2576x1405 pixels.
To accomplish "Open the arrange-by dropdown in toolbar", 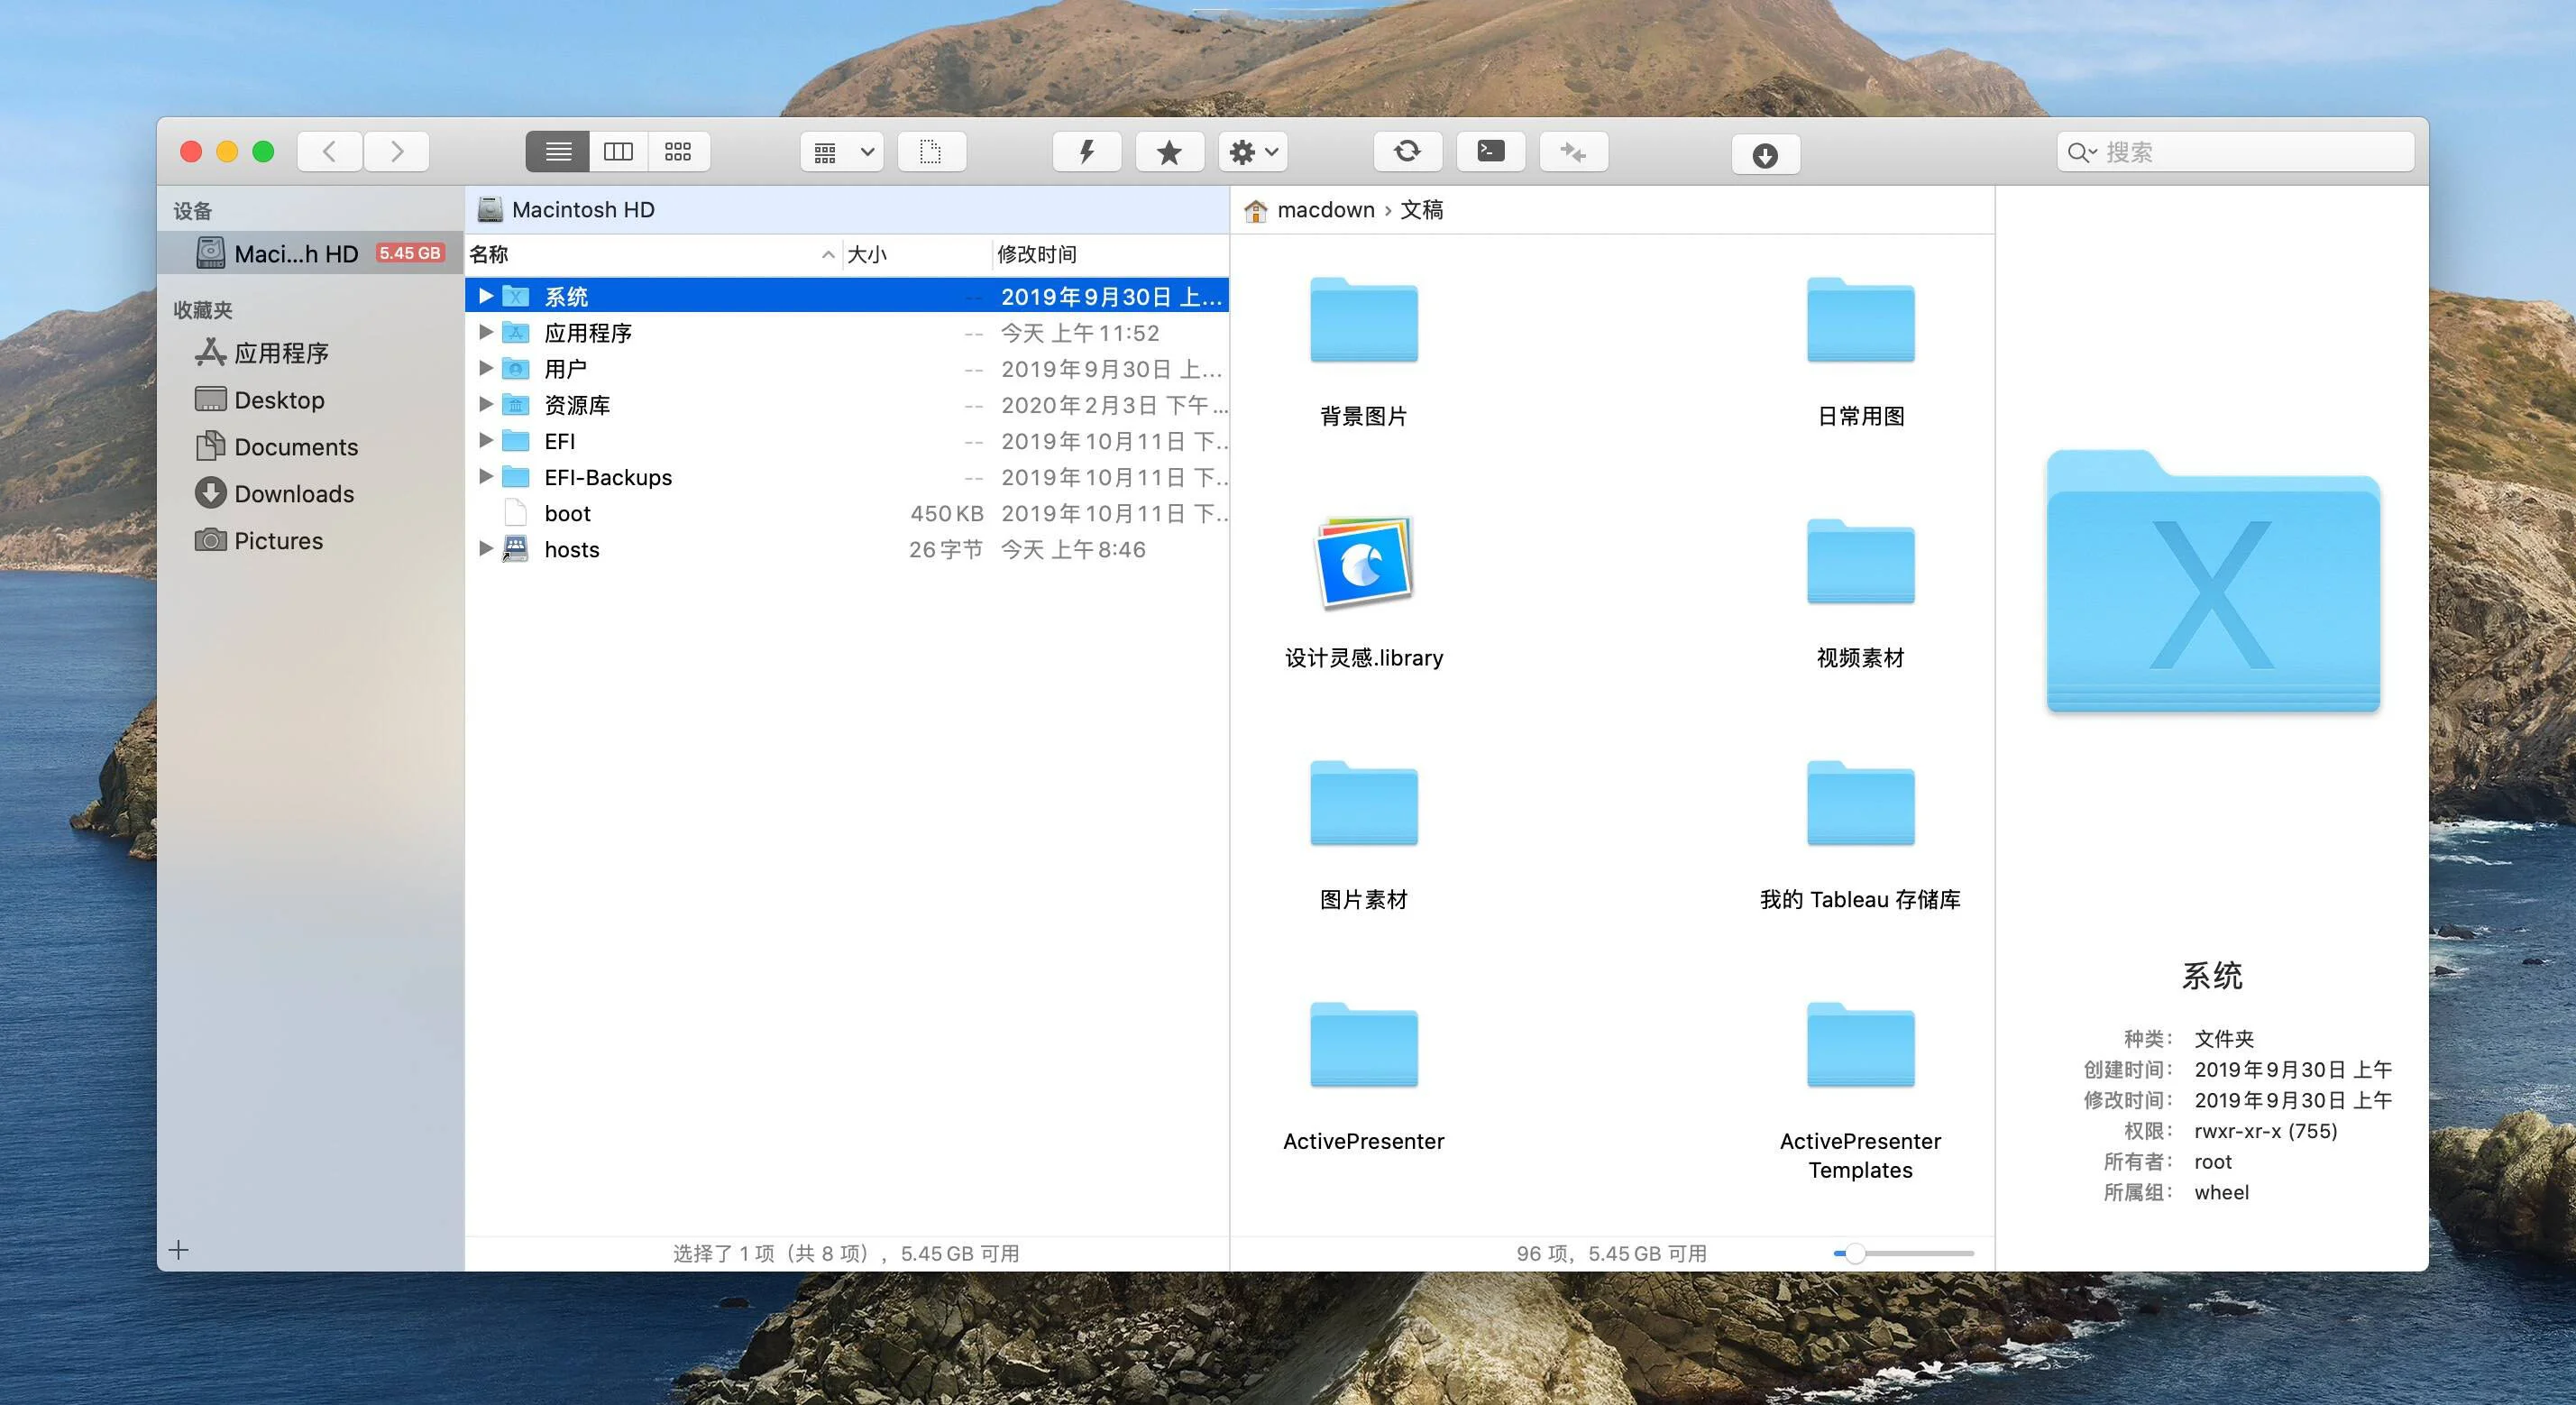I will point(842,151).
